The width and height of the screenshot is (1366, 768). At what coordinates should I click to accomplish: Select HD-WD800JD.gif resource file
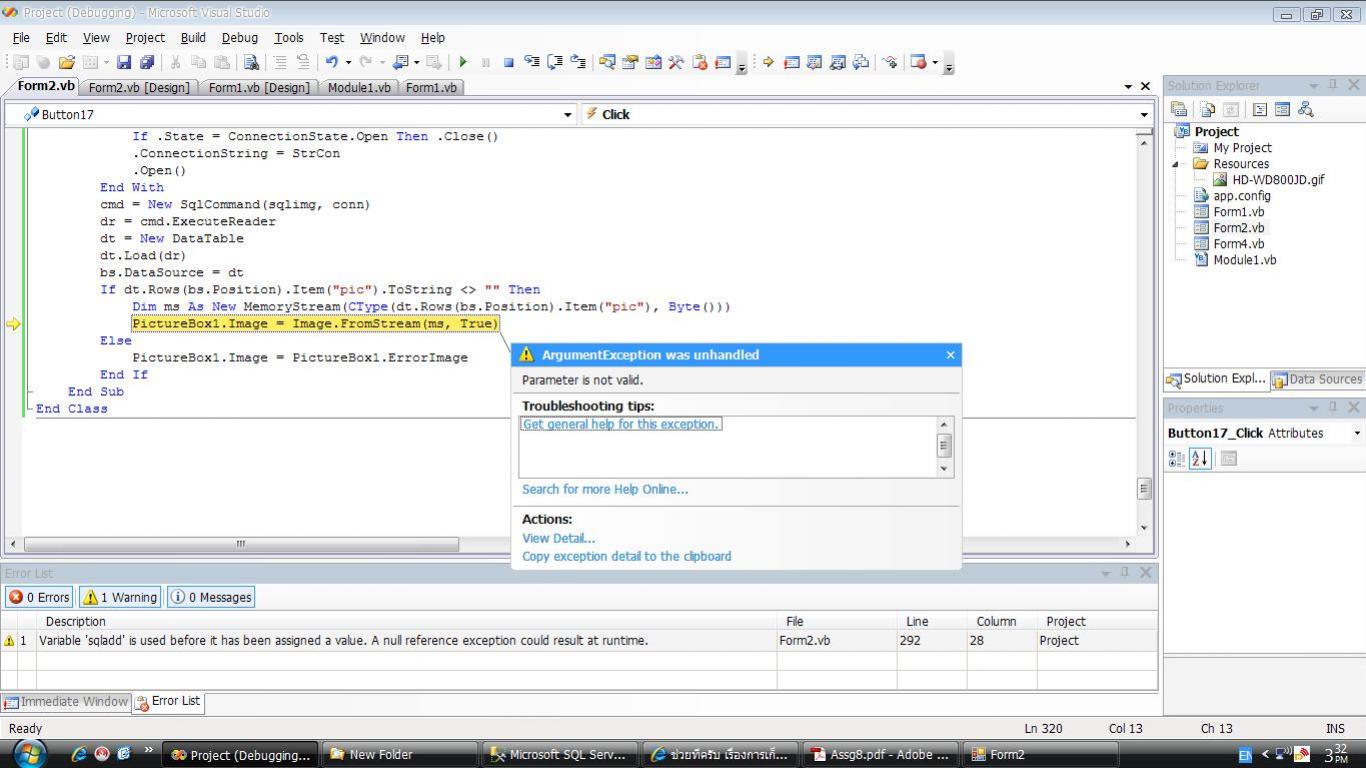(x=1278, y=180)
